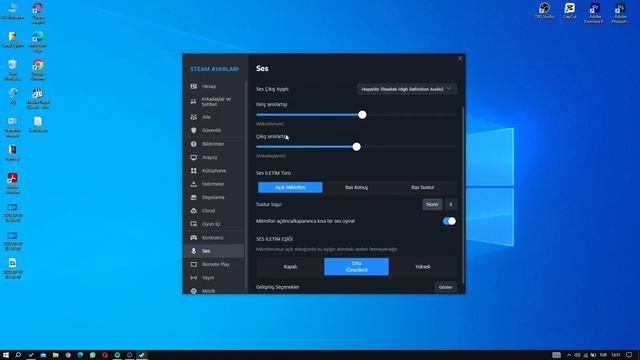Select Bas Sustur transmission type
The height and width of the screenshot is (360, 640).
coord(422,187)
